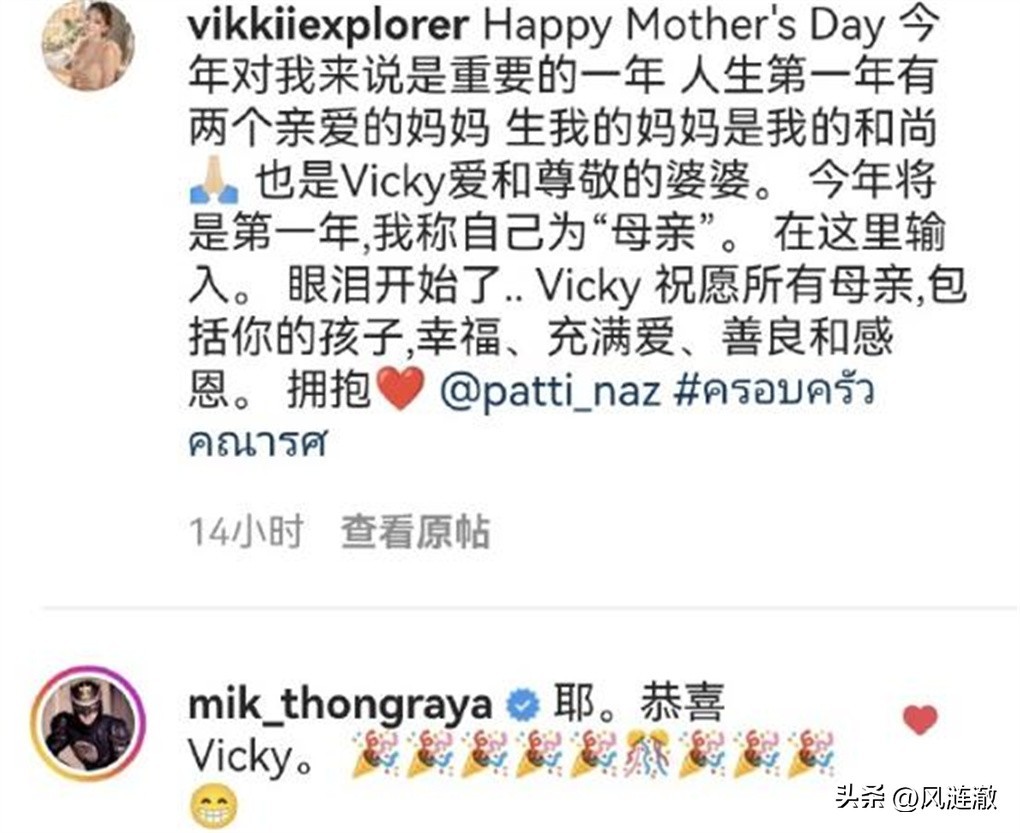Click the praying hands emoji
Viewport: 1020px width, 833px height.
pyautogui.click(x=214, y=180)
